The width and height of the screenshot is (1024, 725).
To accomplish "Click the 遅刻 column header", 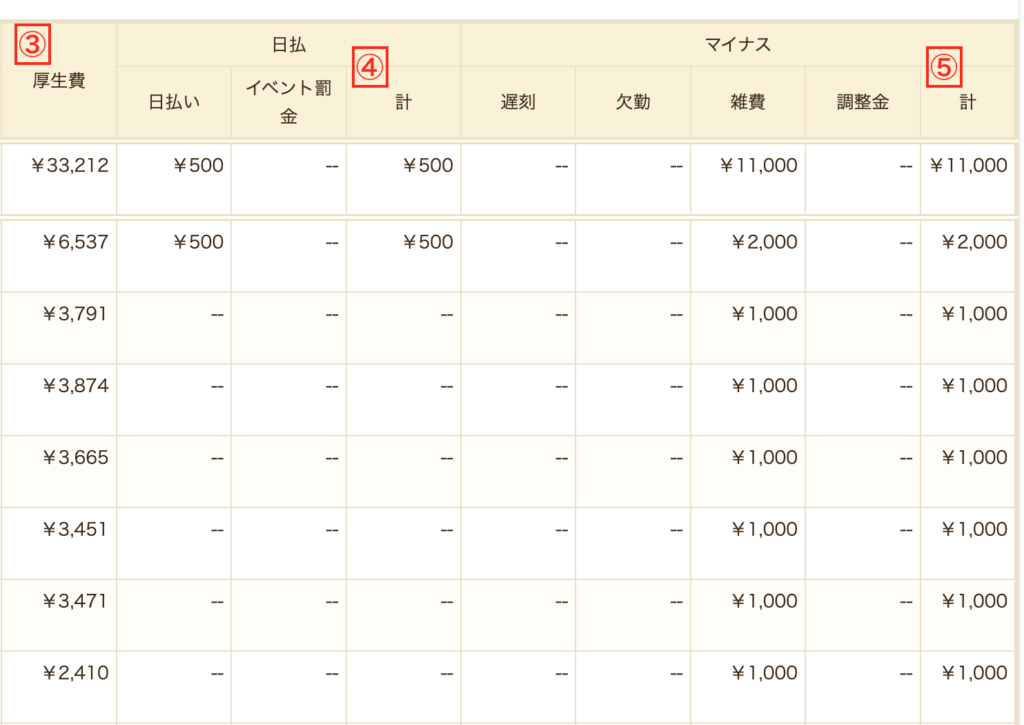I will [x=518, y=102].
